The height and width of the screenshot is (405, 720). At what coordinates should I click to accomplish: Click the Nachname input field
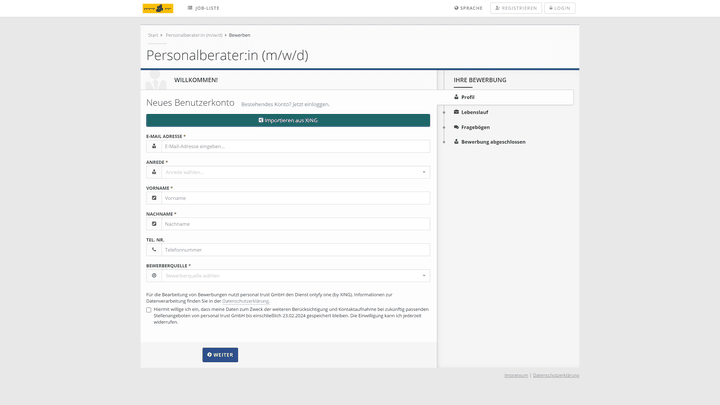(x=296, y=224)
